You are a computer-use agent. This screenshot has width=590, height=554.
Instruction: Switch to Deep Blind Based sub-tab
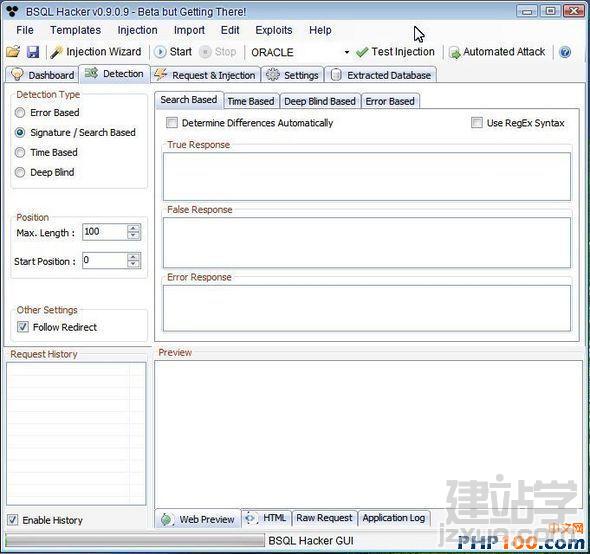(320, 101)
